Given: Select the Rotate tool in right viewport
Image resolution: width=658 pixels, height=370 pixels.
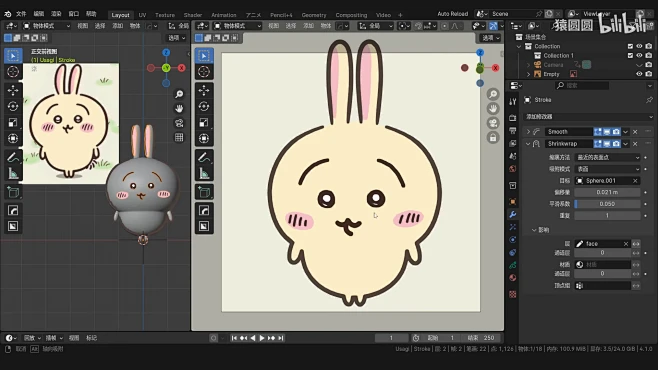Looking at the screenshot, I should point(204,106).
